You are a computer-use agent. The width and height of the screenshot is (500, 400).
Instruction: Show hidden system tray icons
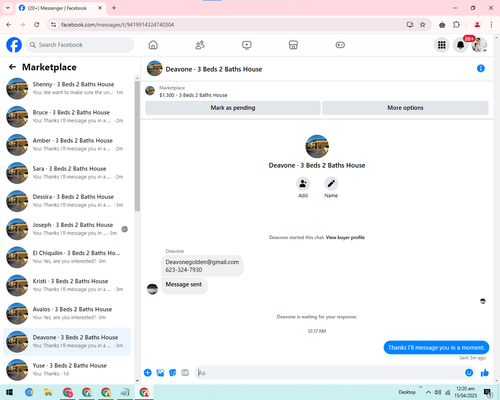click(x=428, y=392)
